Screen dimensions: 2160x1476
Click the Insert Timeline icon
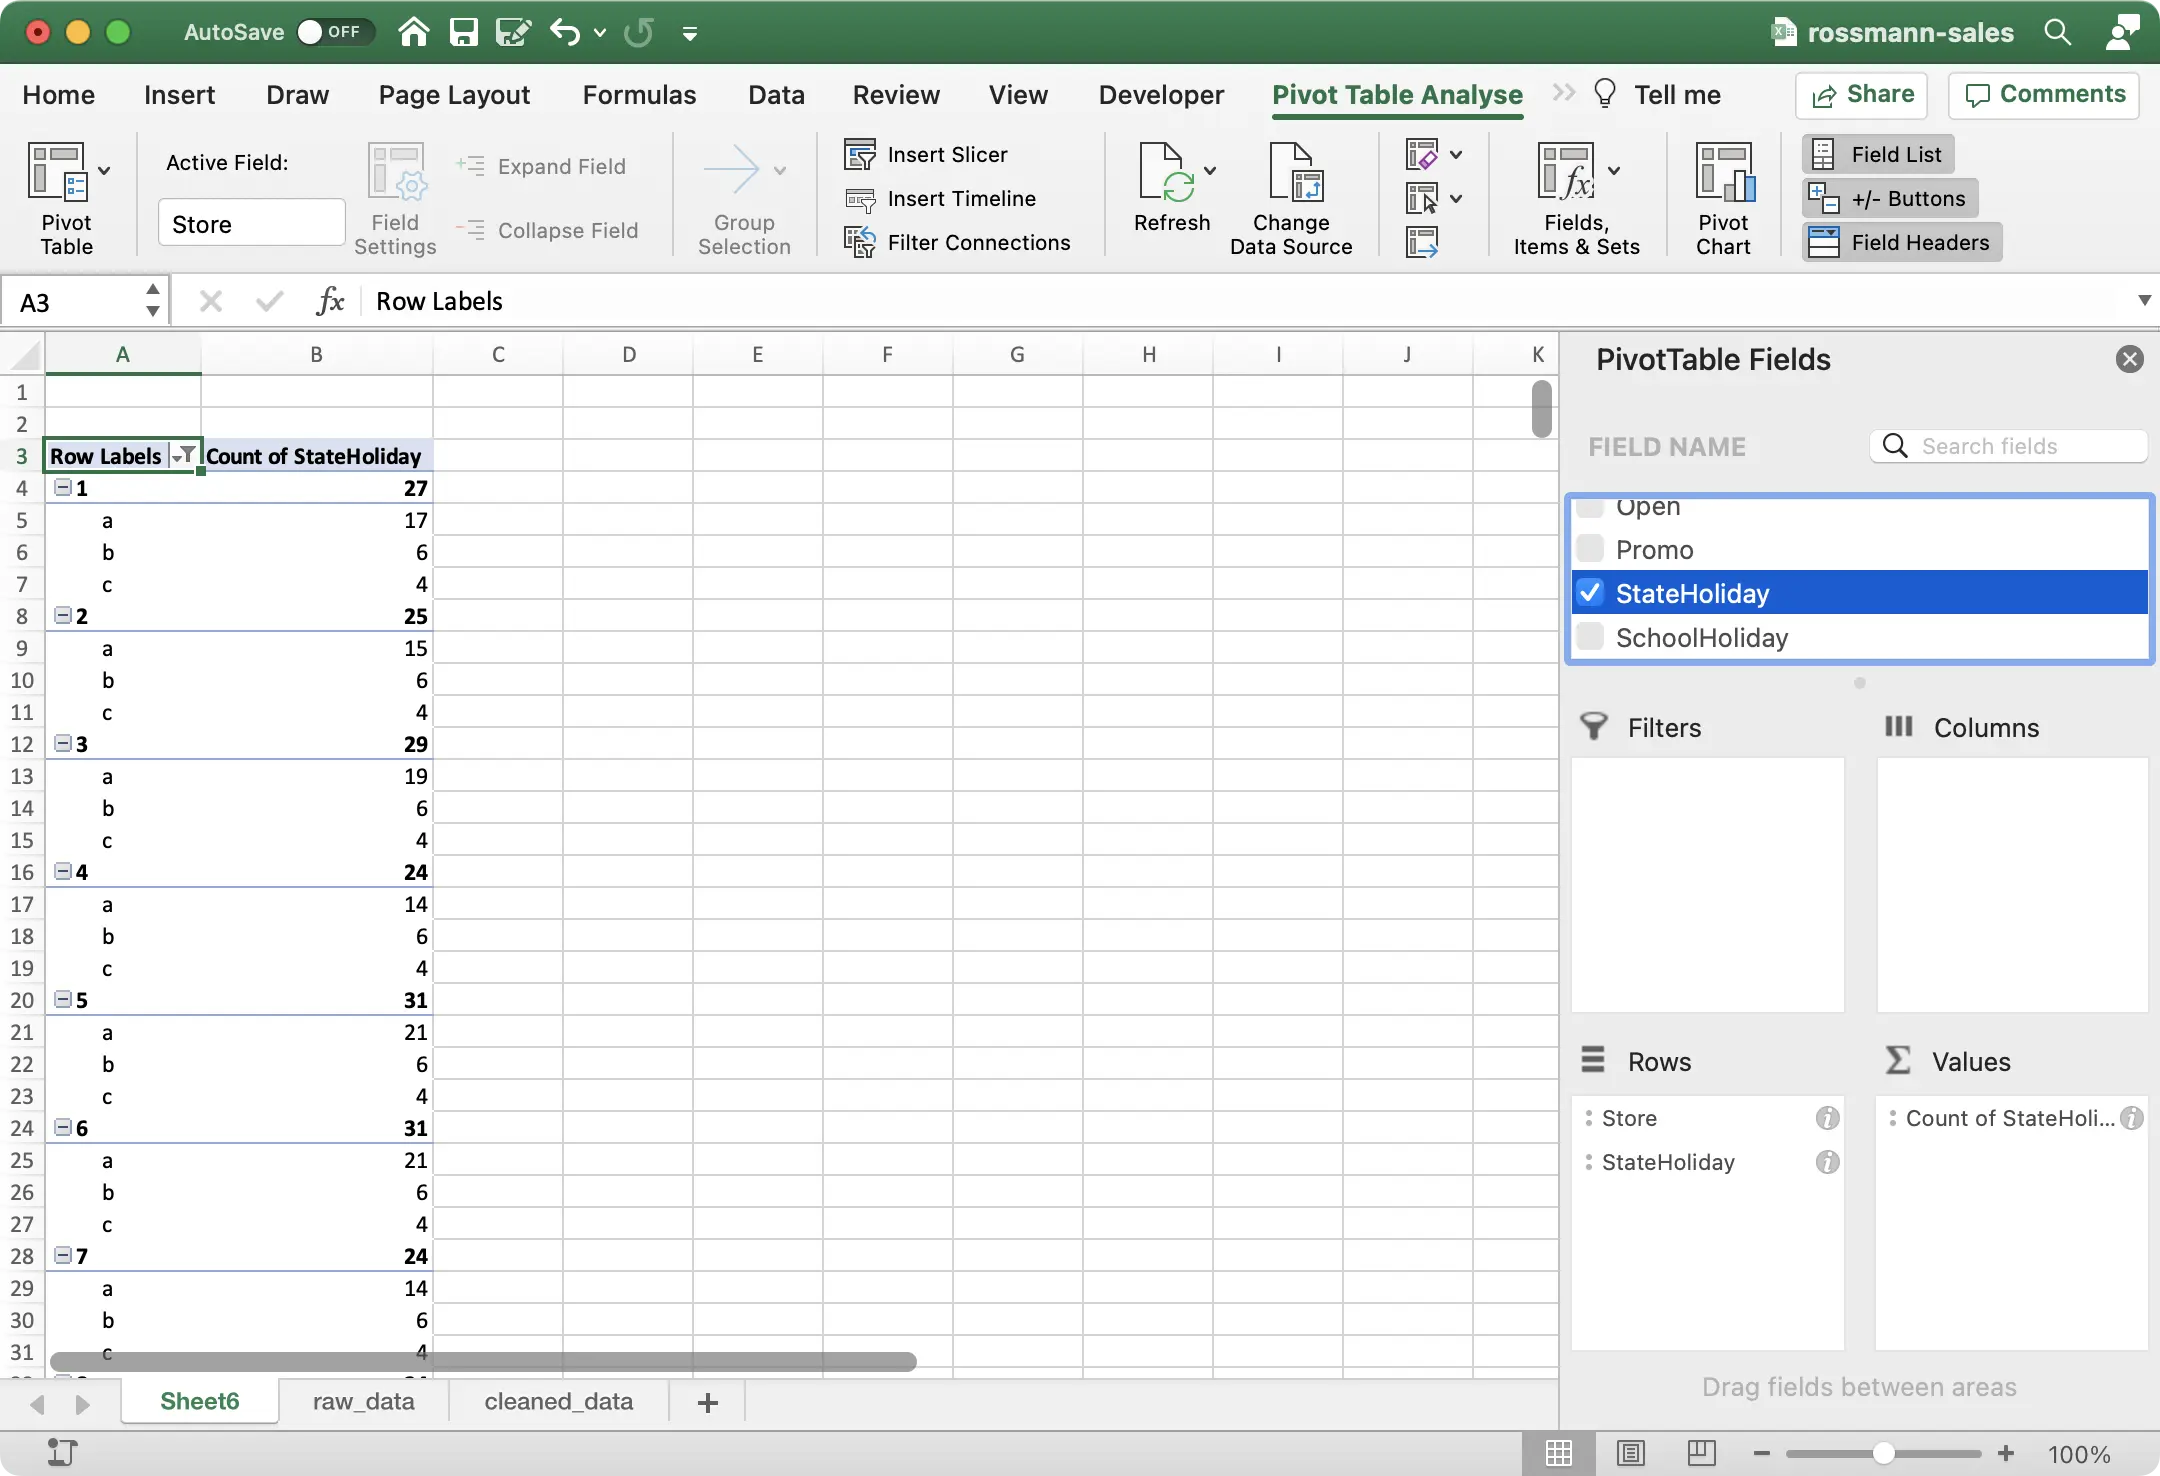click(859, 198)
